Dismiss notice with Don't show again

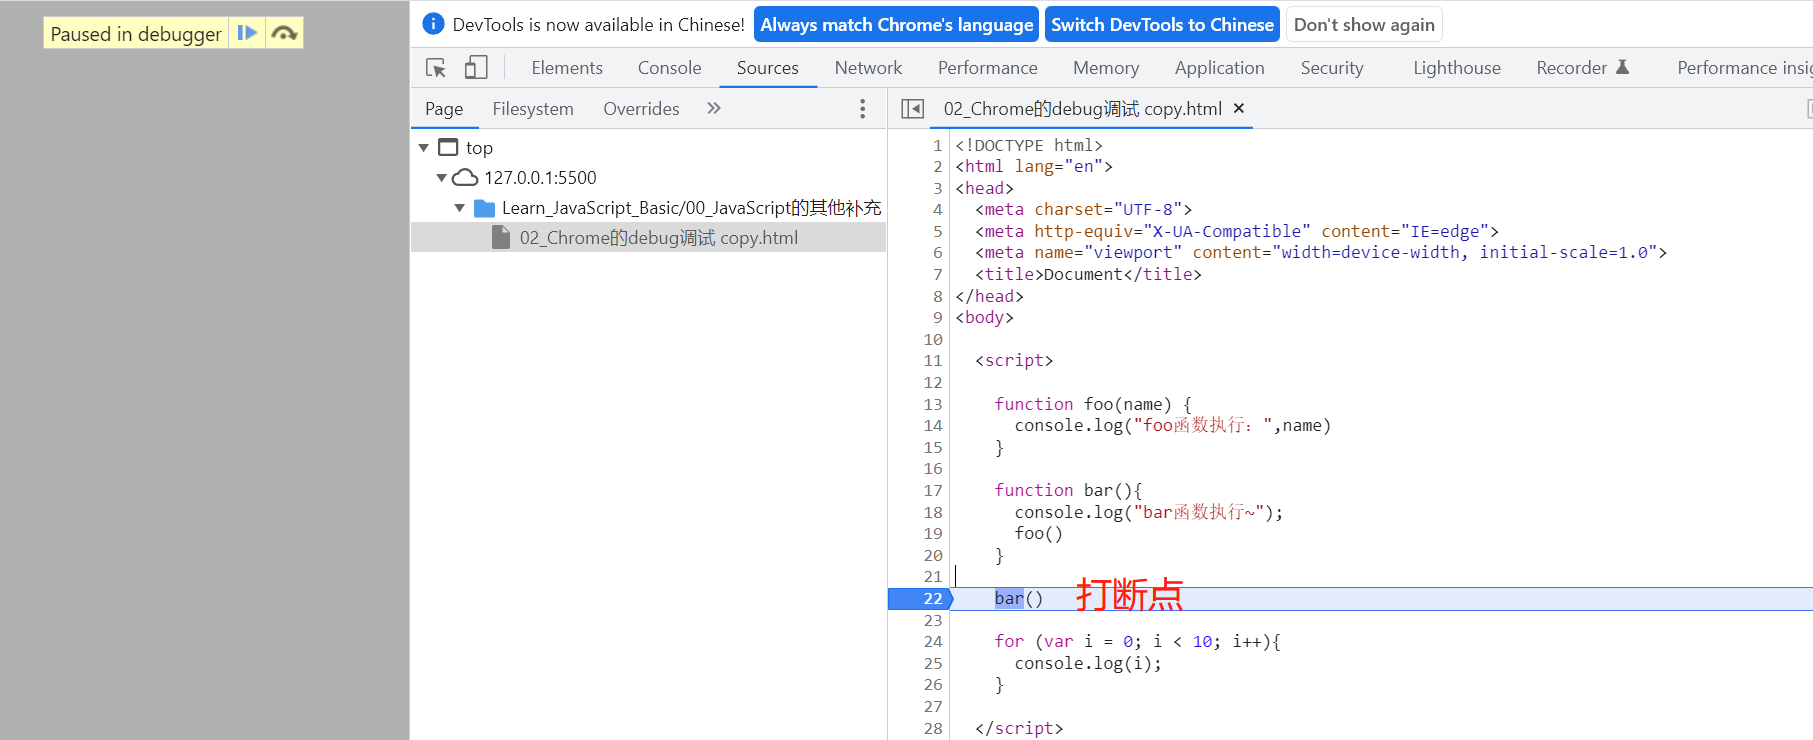point(1364,25)
